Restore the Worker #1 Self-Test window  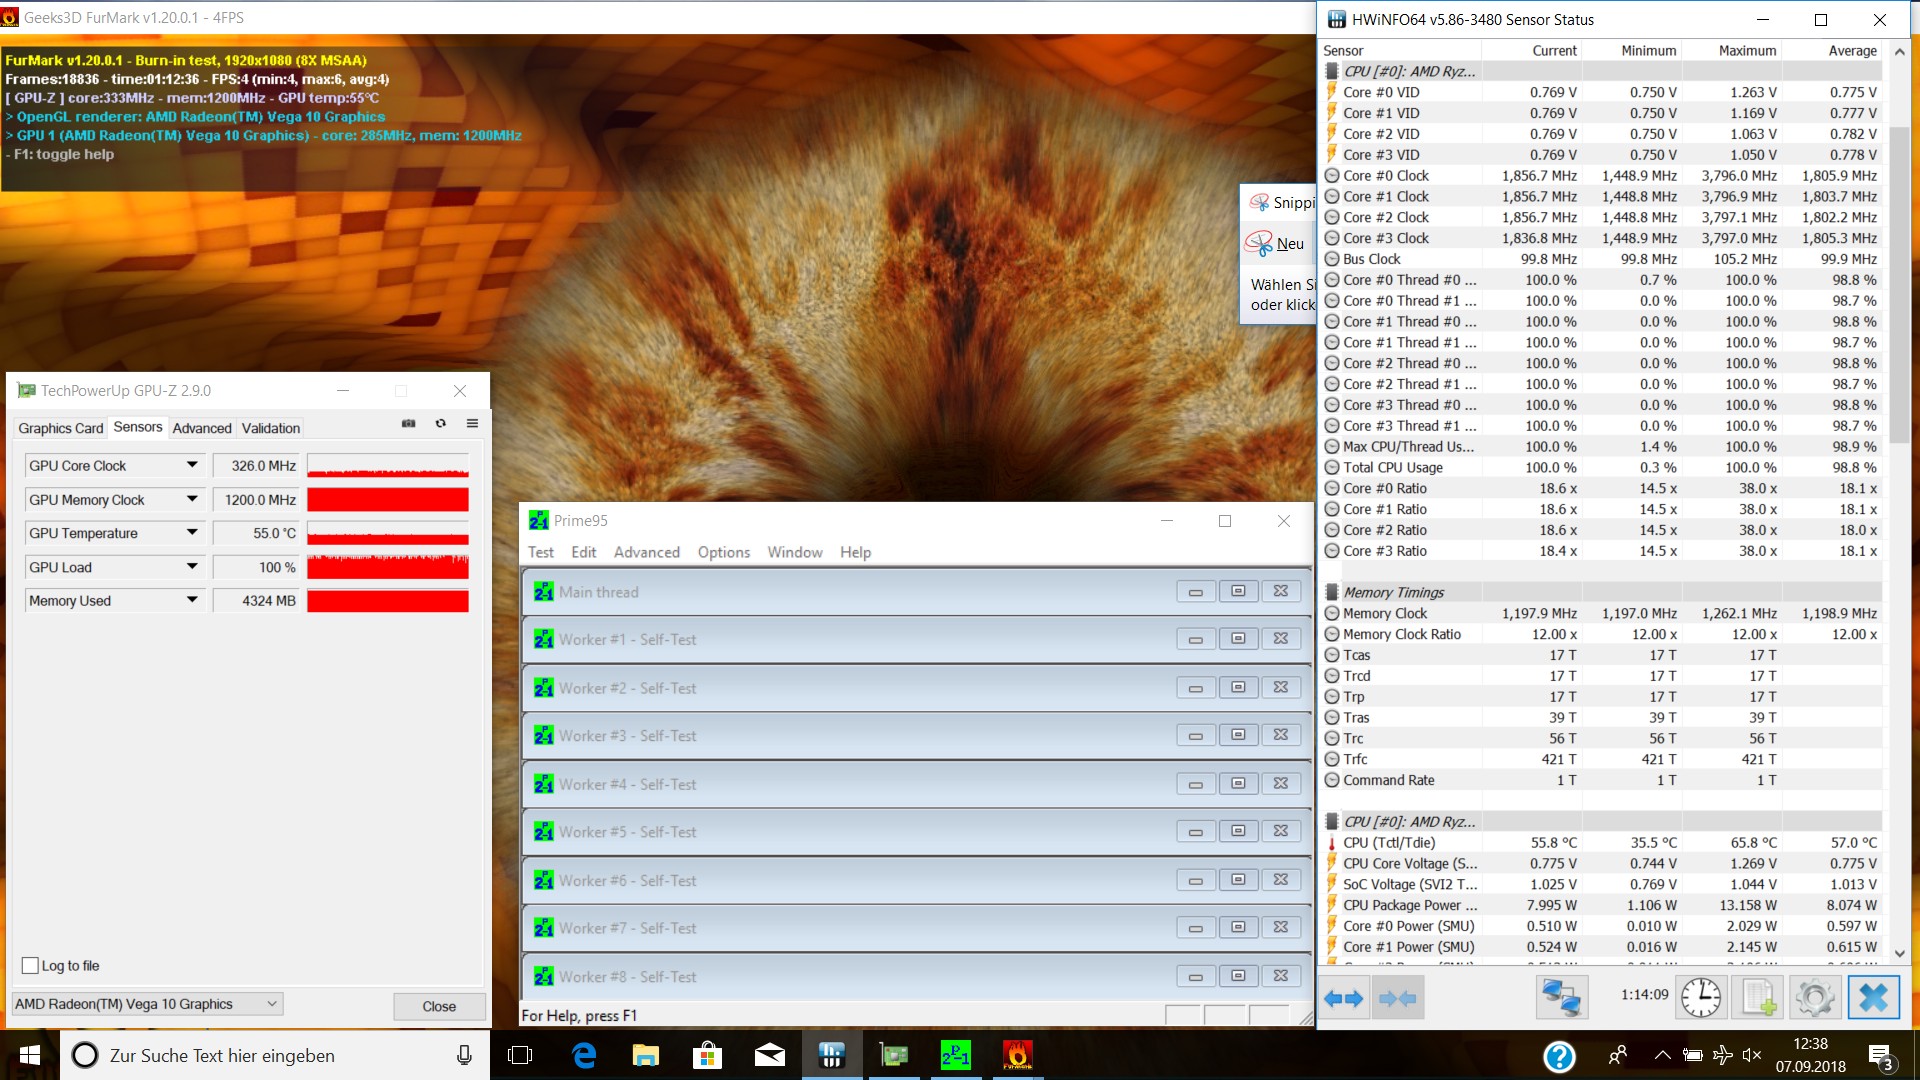[x=1238, y=639]
